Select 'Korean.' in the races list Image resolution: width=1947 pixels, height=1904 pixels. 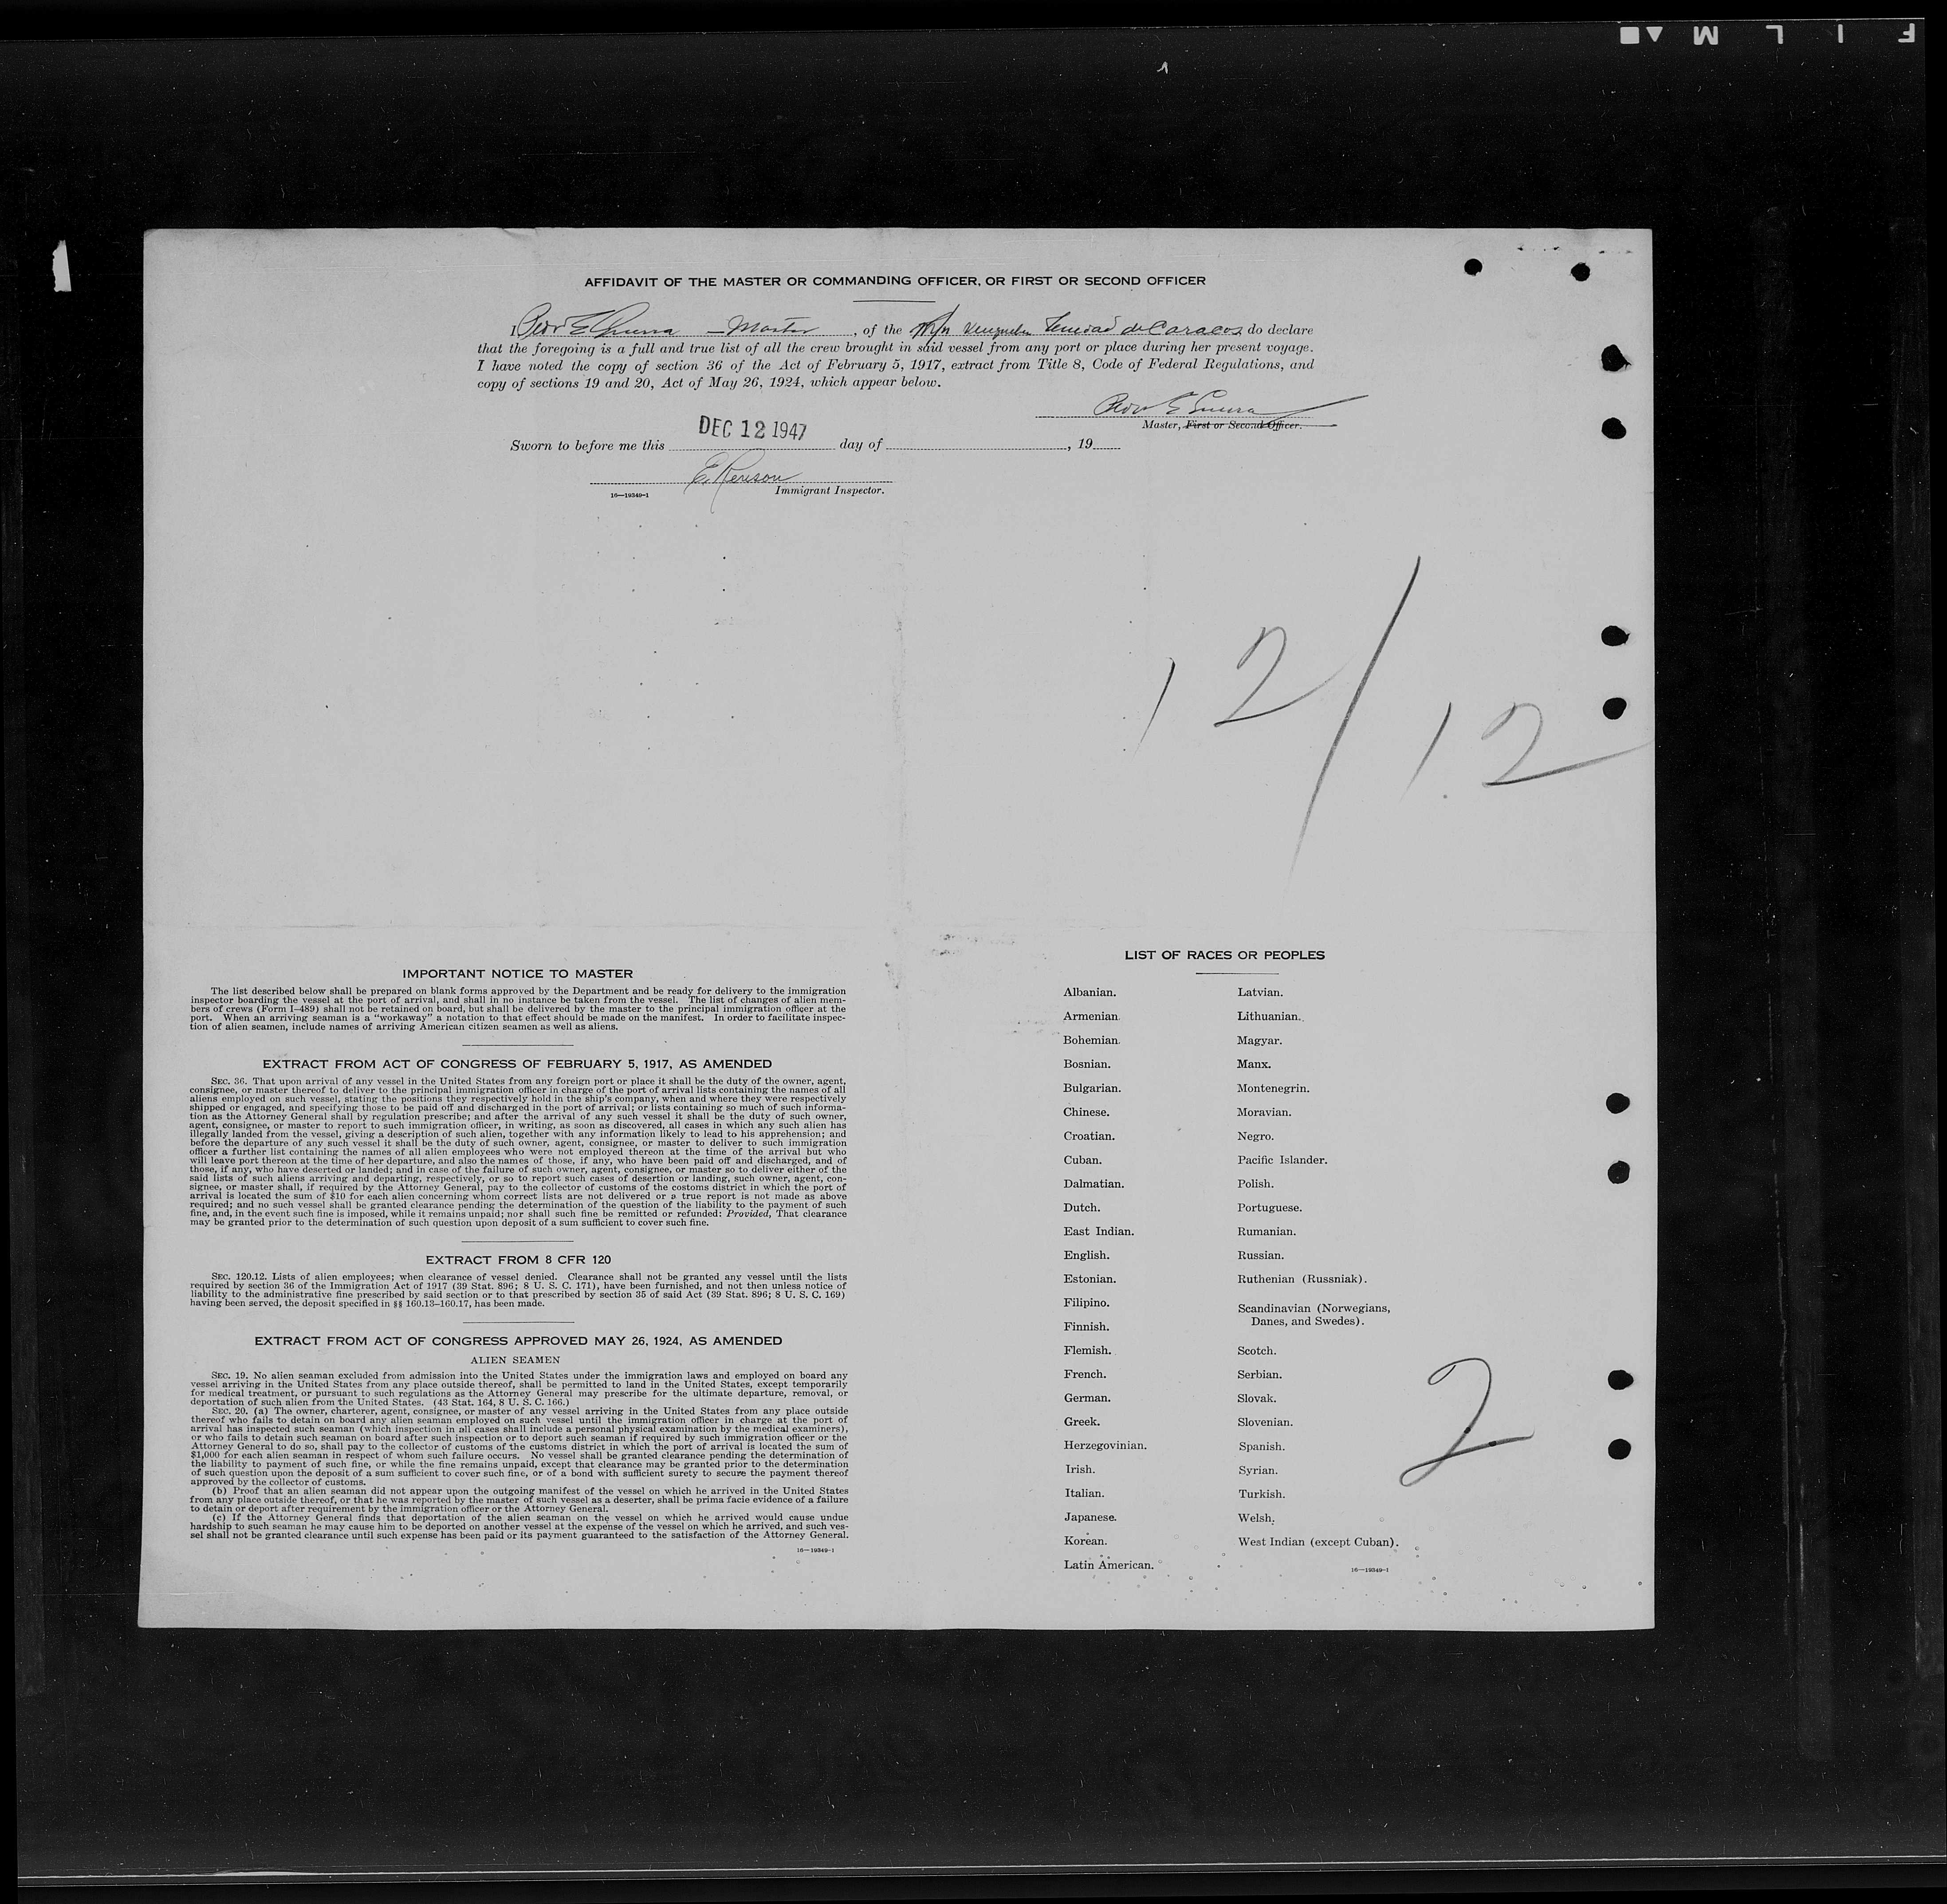pyautogui.click(x=1085, y=1542)
